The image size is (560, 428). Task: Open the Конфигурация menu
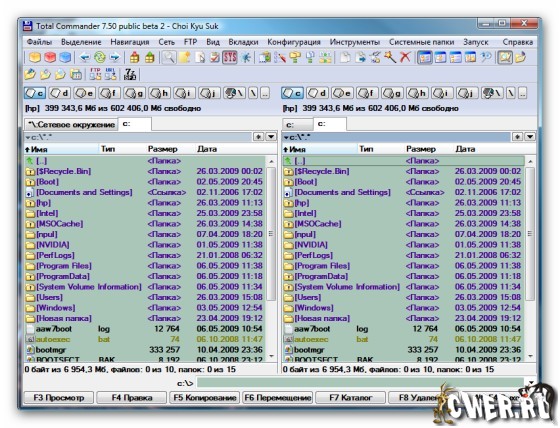[294, 42]
